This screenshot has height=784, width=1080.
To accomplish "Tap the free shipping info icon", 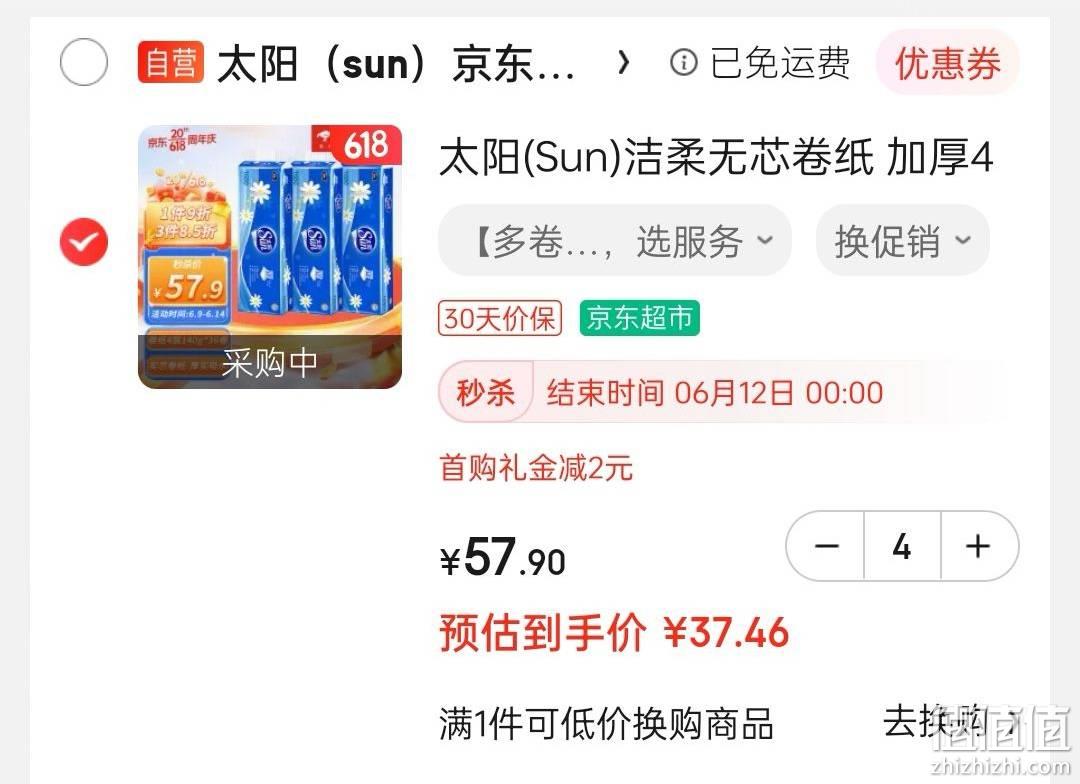I will (683, 63).
